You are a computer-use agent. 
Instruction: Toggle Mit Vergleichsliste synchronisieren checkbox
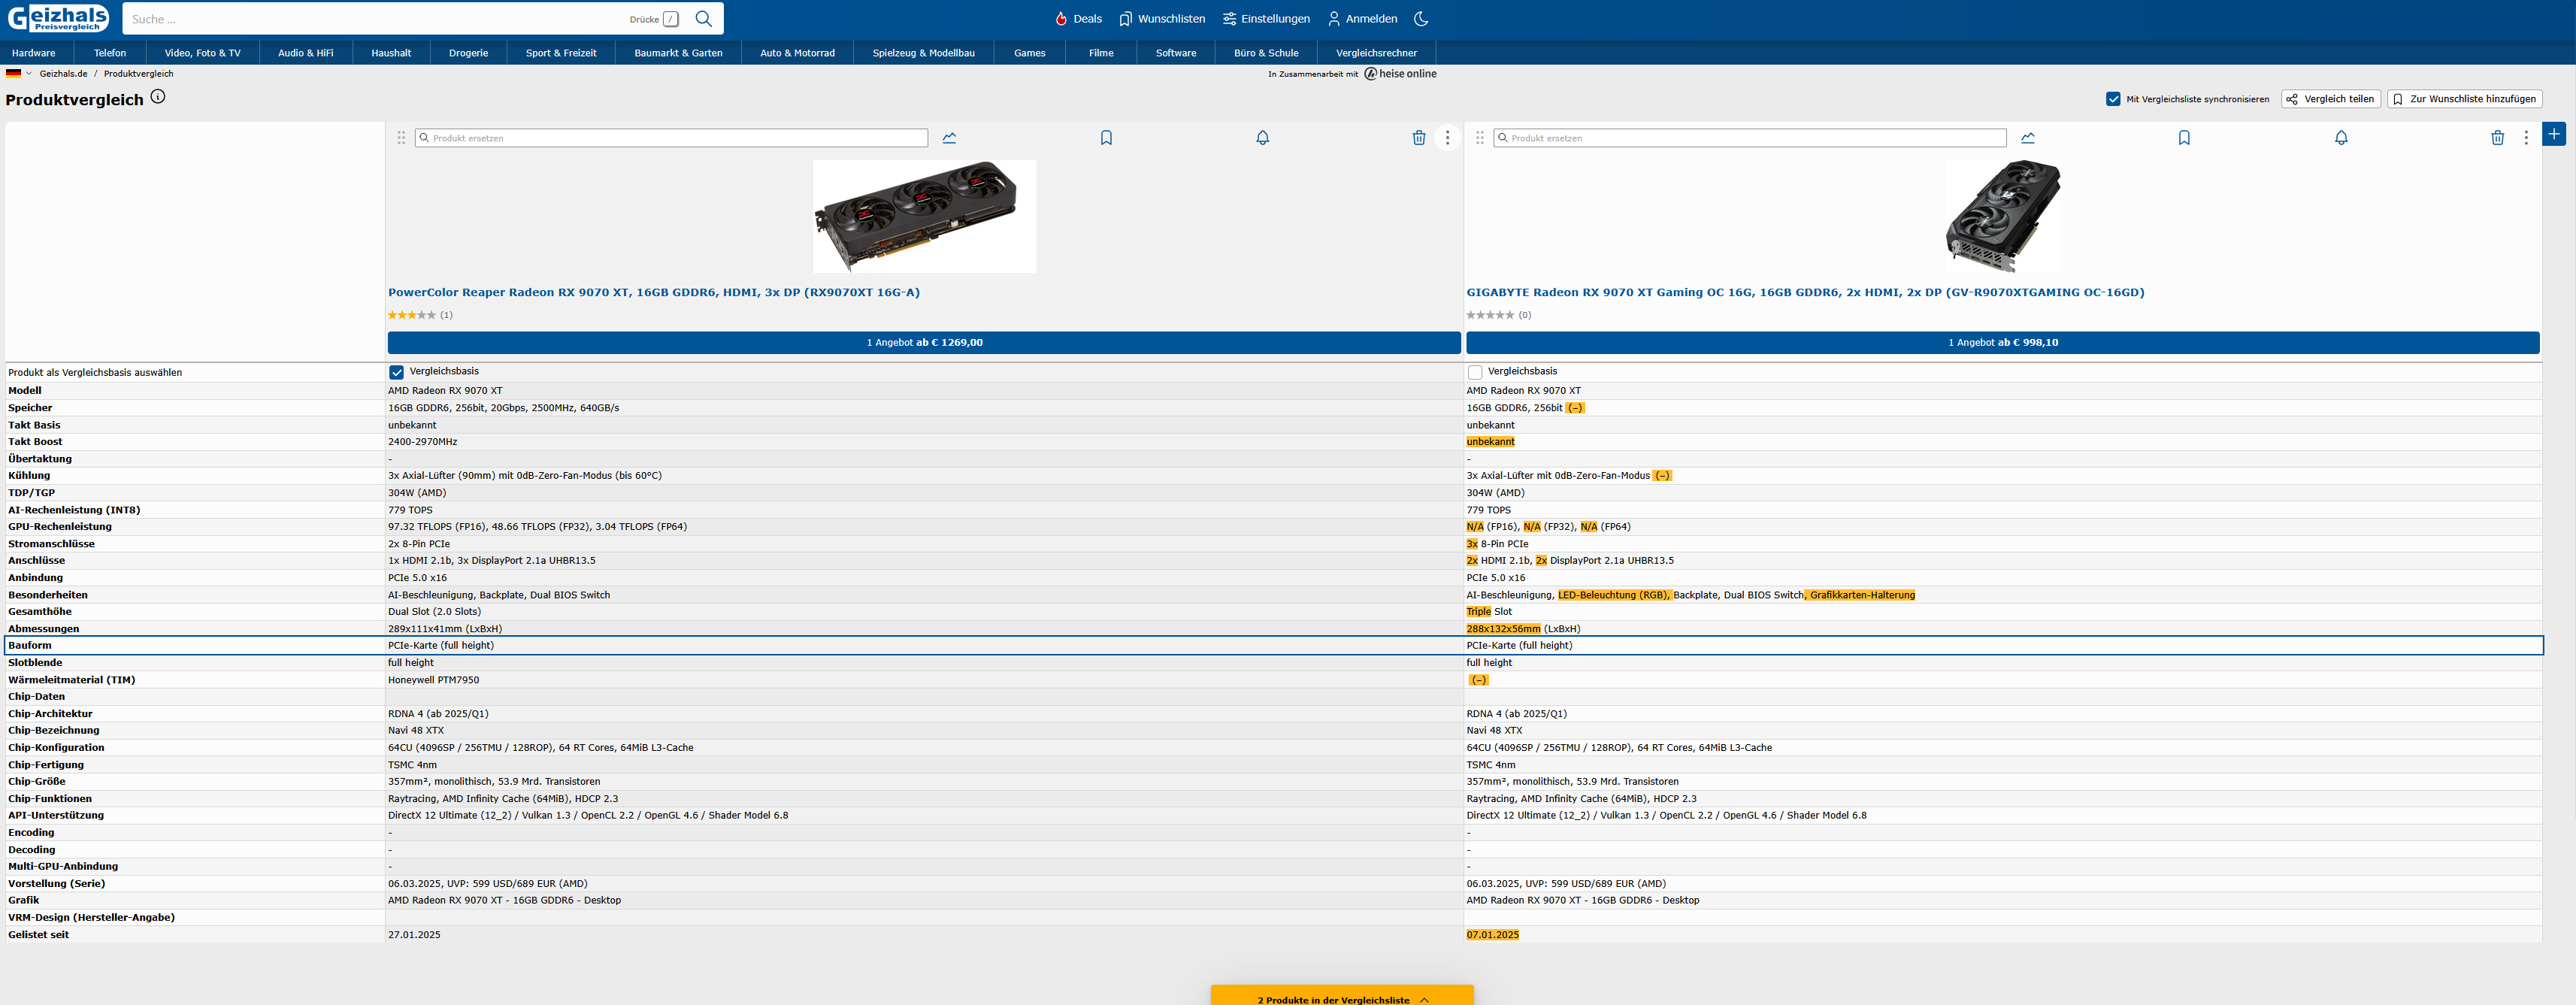2113,99
